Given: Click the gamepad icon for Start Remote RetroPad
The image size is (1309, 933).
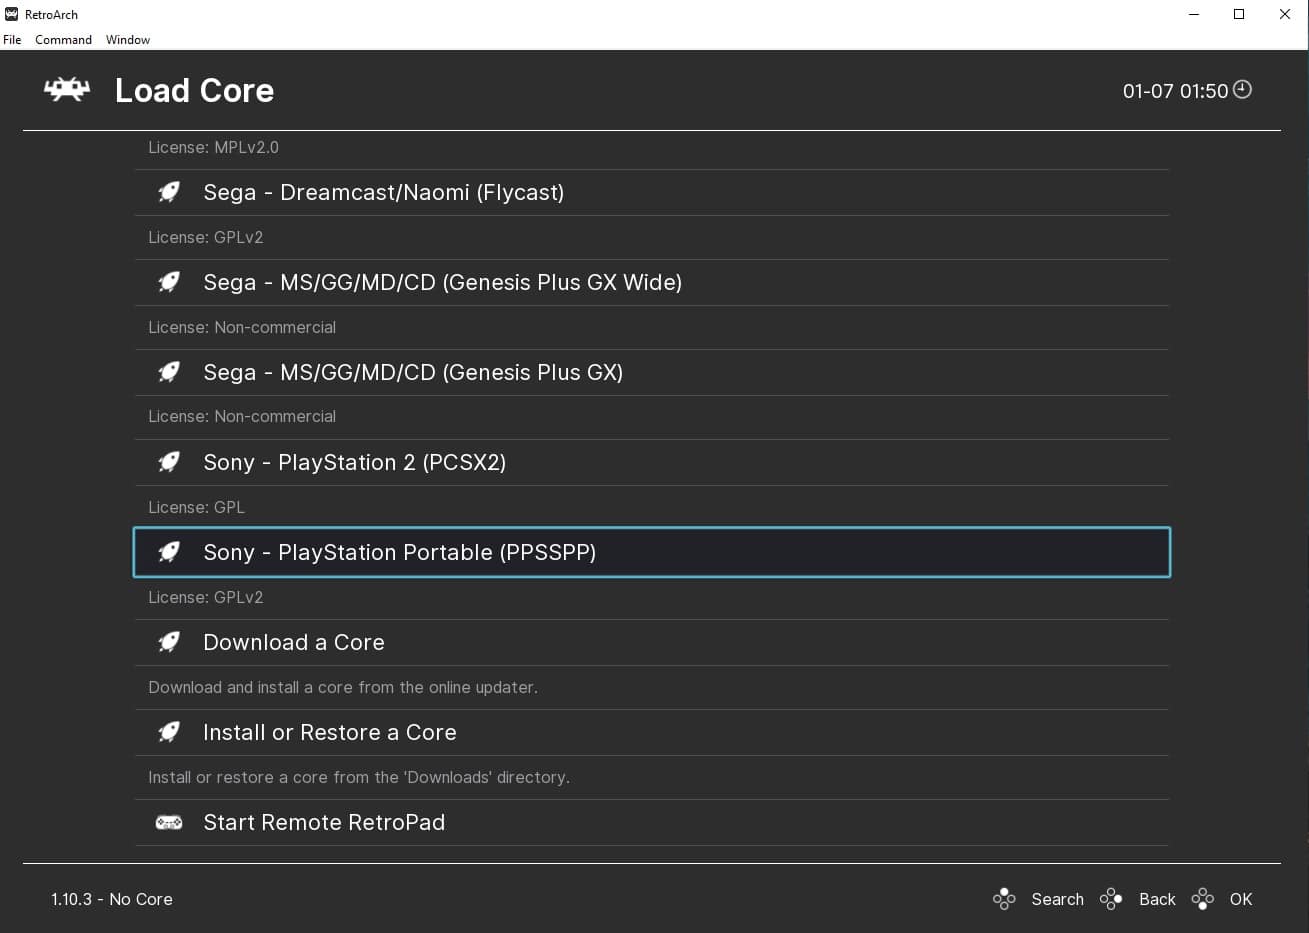Looking at the screenshot, I should (x=169, y=822).
